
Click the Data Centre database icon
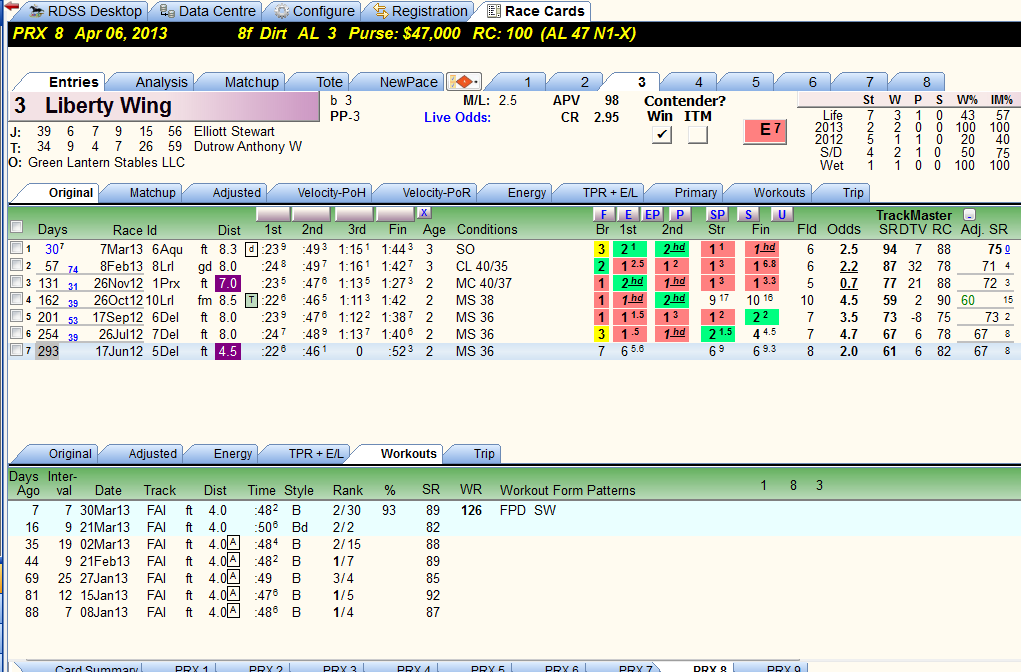(x=167, y=12)
